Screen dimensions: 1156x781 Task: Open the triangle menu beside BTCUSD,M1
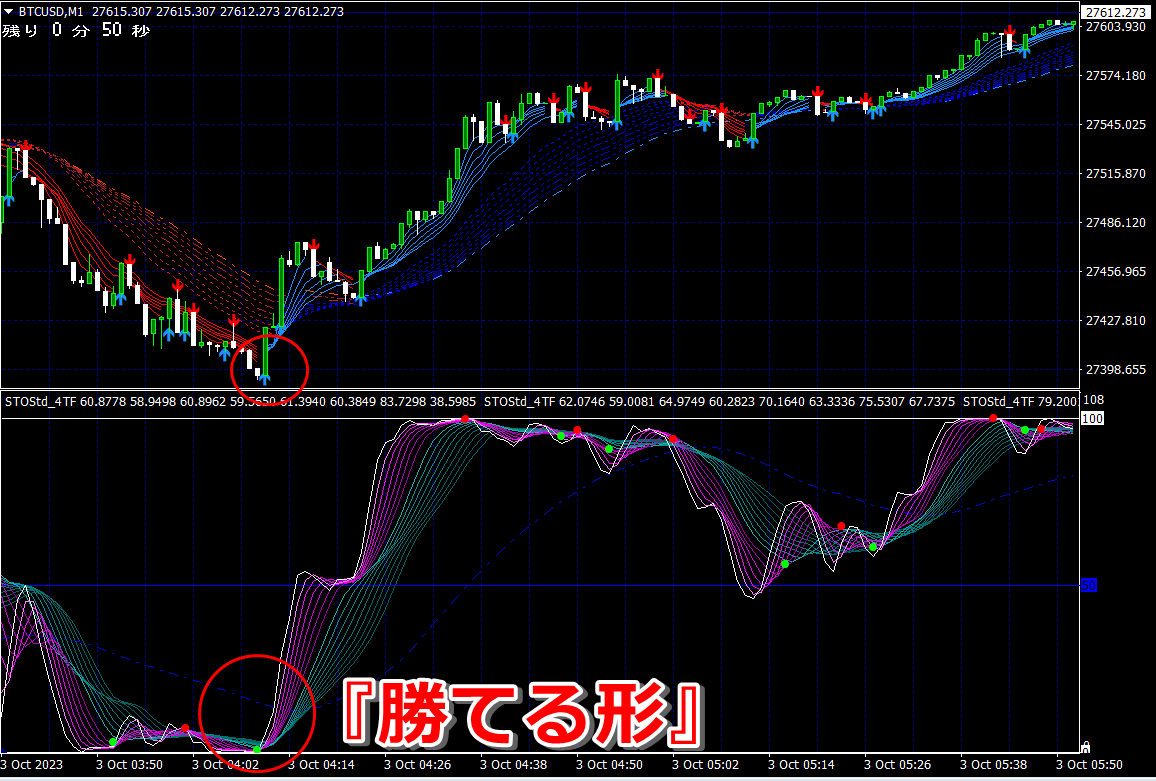[8, 12]
